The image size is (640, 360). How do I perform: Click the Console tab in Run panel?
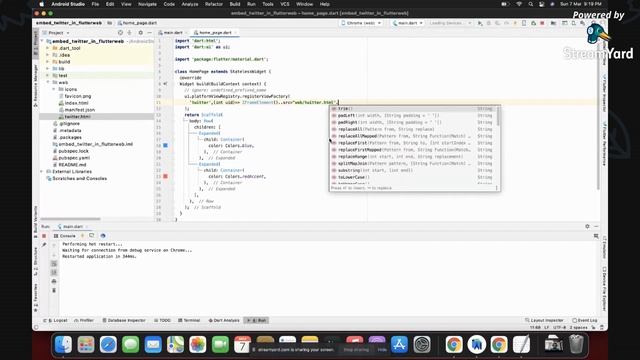tap(65, 236)
